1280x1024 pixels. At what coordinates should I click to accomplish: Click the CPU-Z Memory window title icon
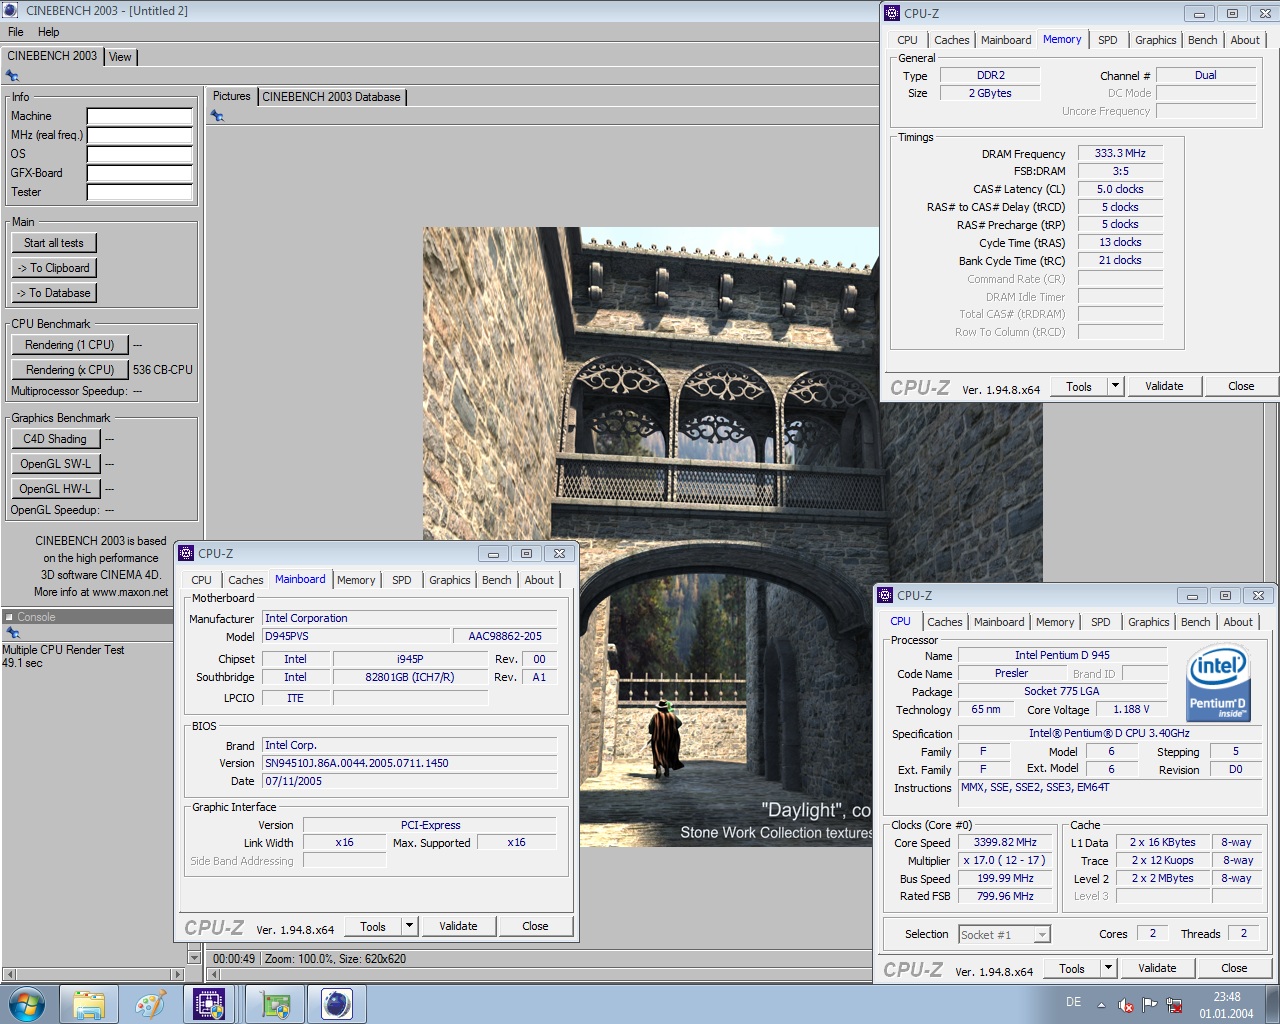coord(892,13)
